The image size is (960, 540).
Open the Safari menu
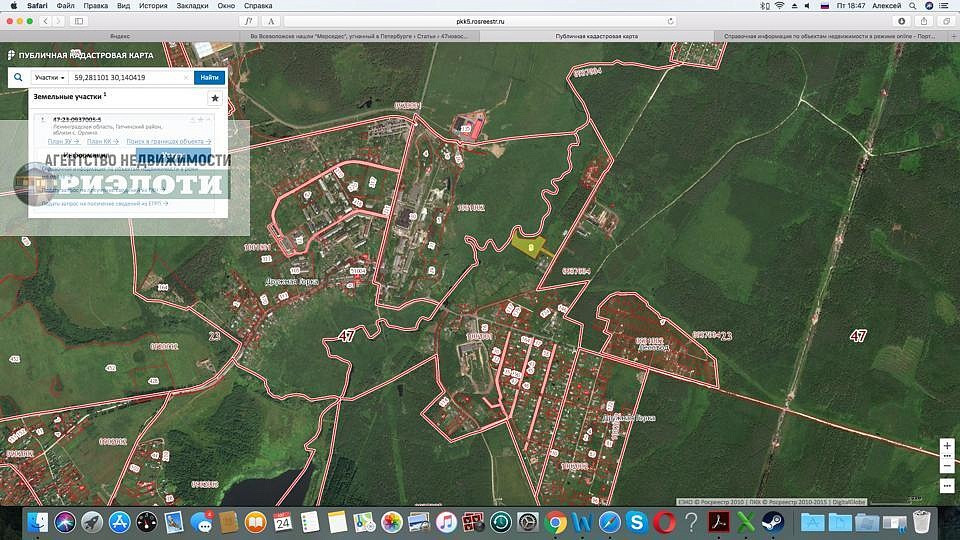37,6
